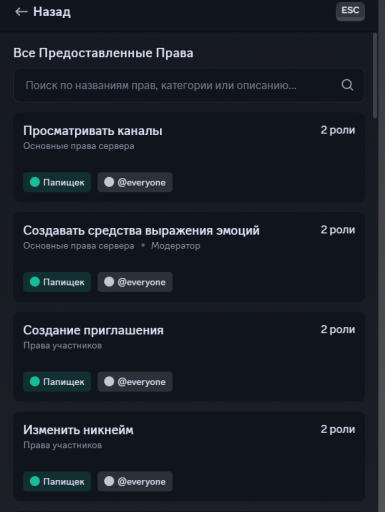Select Папищек role under Просматривать каналы
The height and width of the screenshot is (512, 385).
(x=57, y=182)
